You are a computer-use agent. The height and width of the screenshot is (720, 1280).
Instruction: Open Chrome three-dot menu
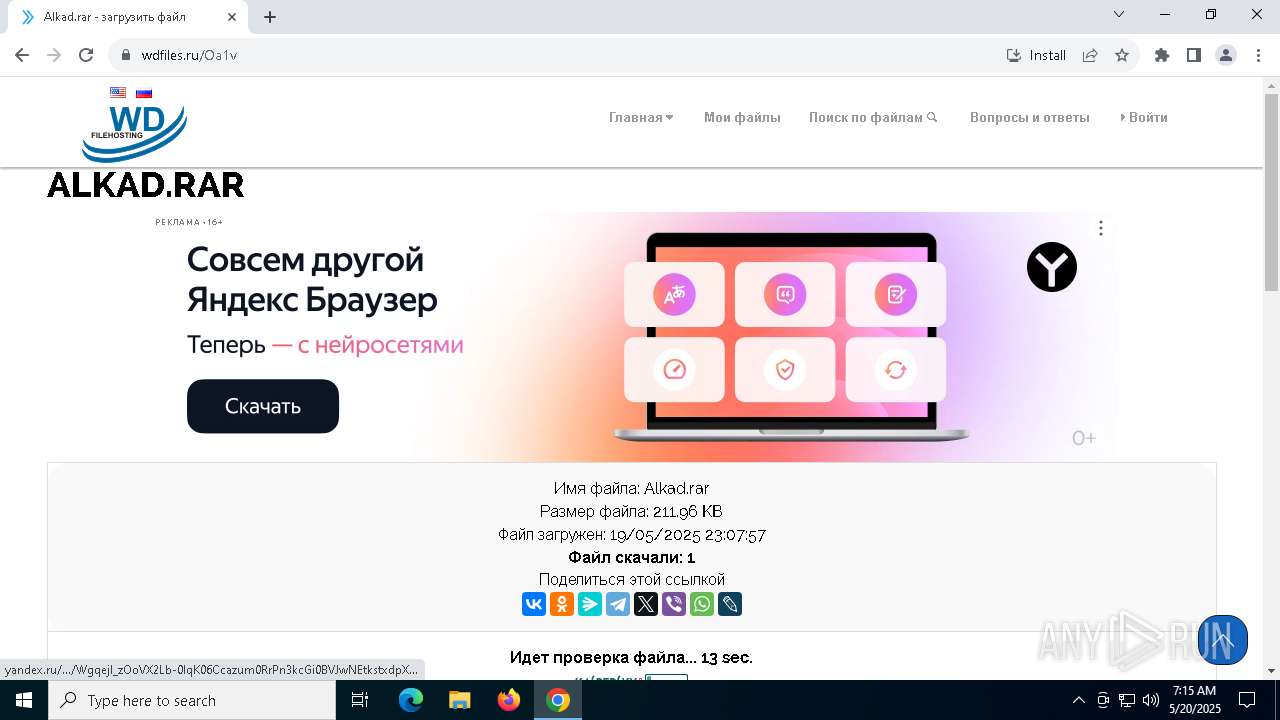coord(1258,55)
